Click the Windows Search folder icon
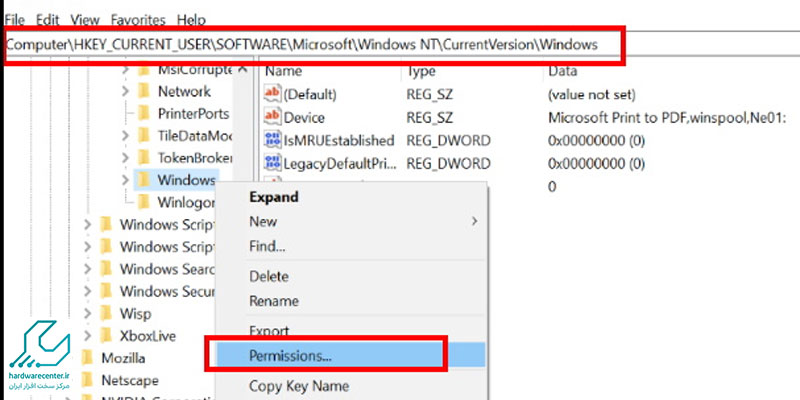Image resolution: width=800 pixels, height=400 pixels. click(x=106, y=268)
